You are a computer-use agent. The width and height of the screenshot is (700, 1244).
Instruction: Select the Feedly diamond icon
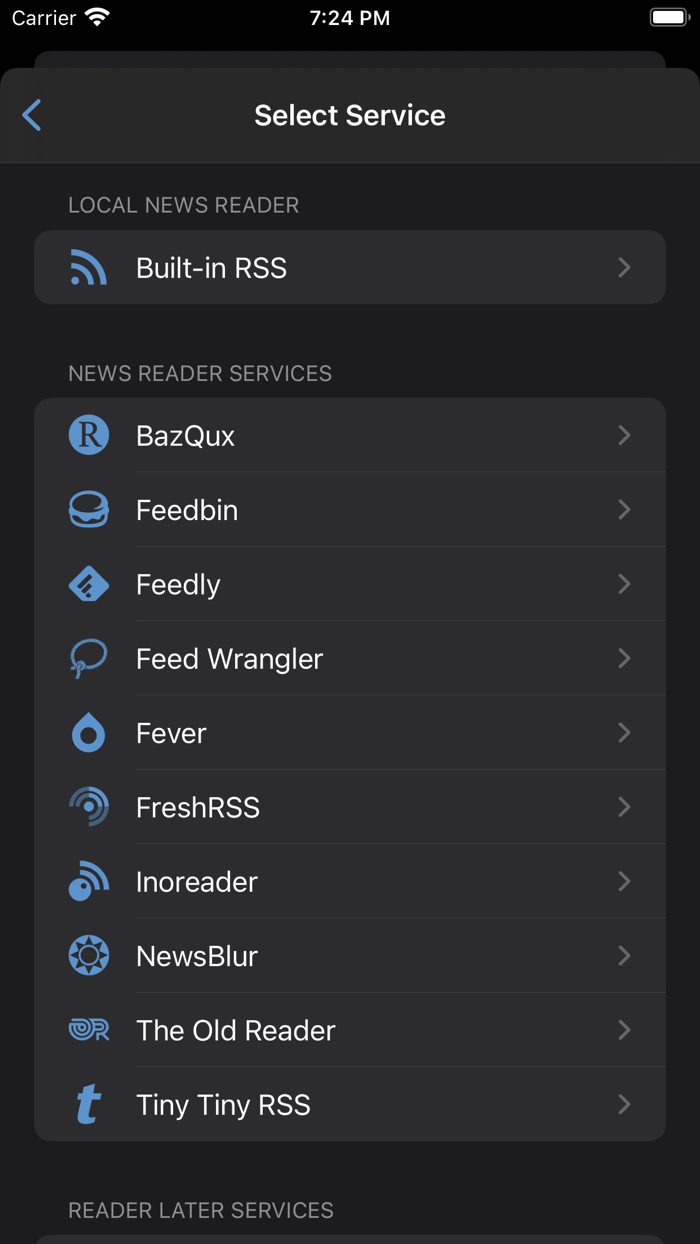pos(89,583)
